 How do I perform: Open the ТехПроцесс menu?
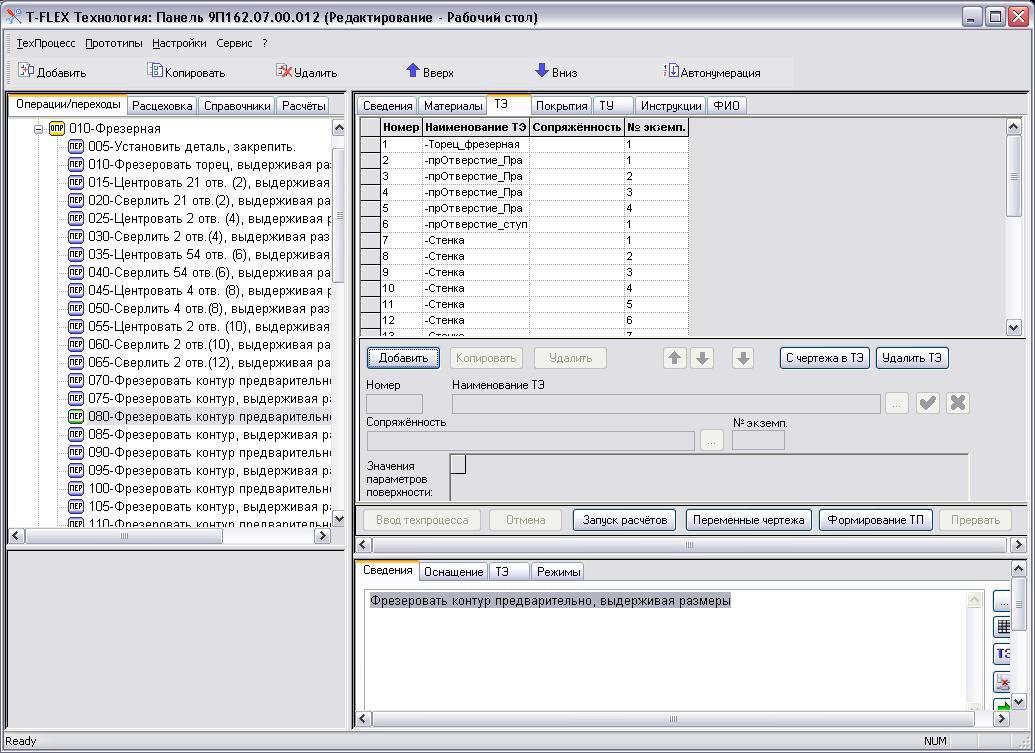click(46, 44)
